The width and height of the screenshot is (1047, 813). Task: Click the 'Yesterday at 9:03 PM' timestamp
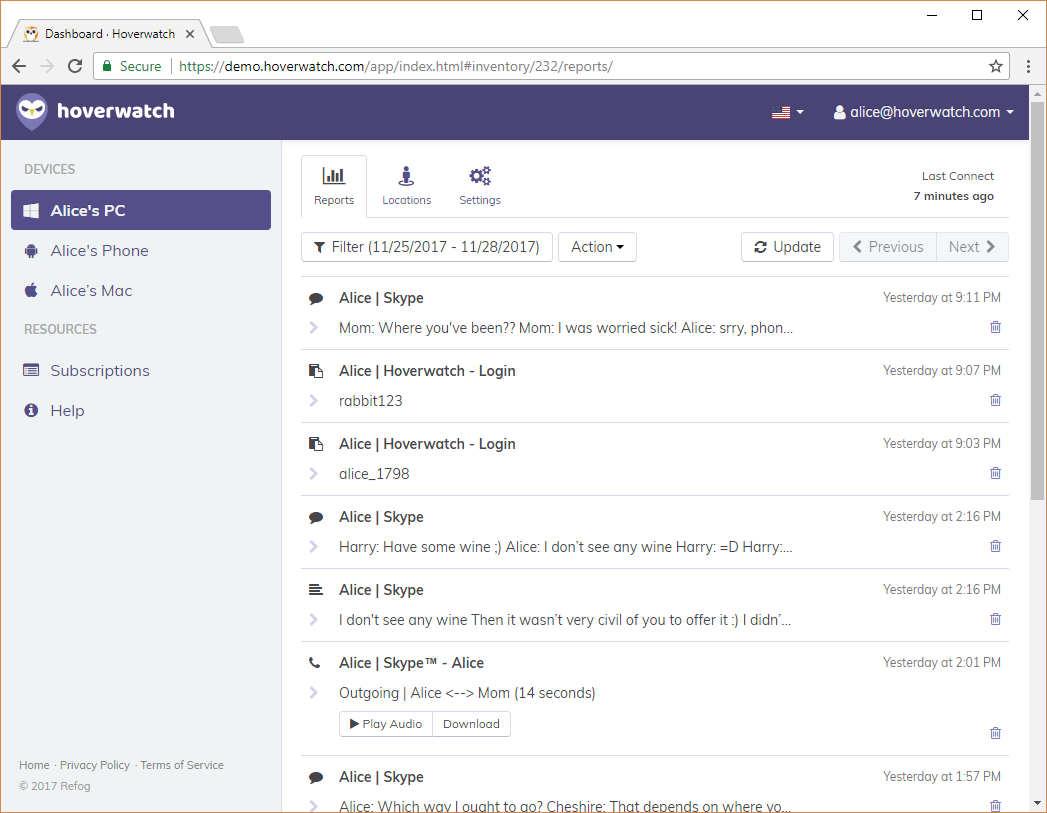(x=941, y=444)
